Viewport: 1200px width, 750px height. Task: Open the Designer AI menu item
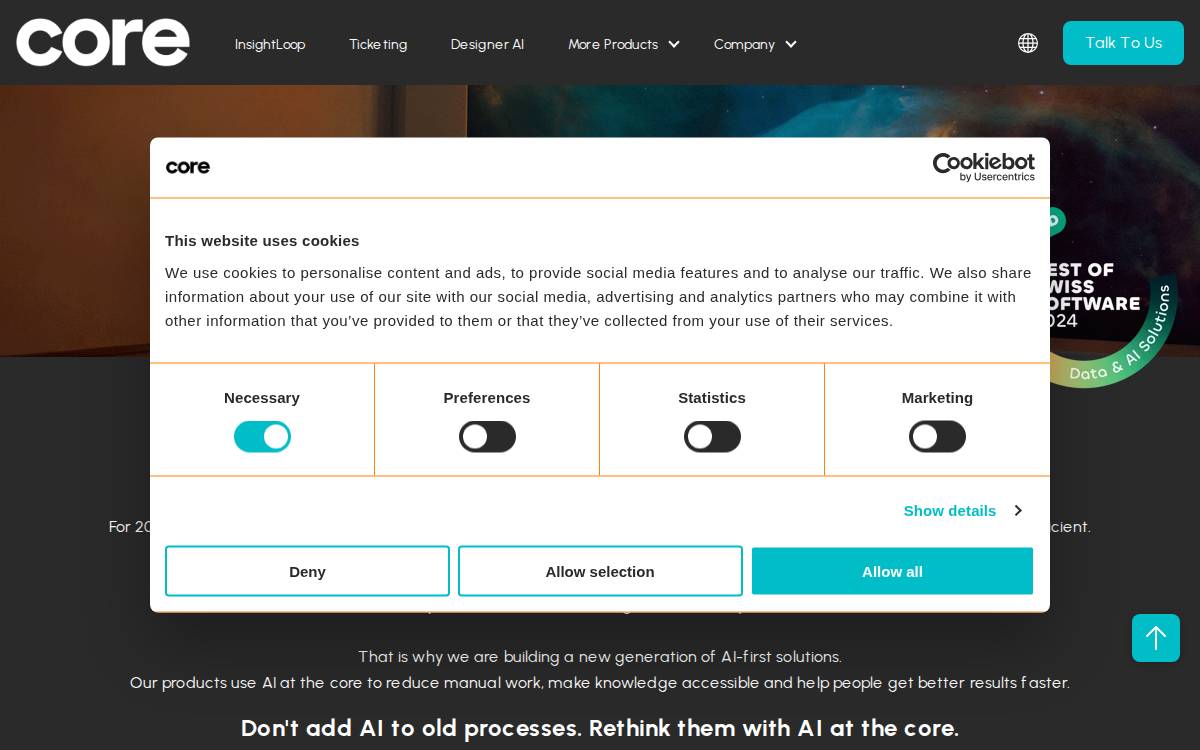tap(487, 44)
